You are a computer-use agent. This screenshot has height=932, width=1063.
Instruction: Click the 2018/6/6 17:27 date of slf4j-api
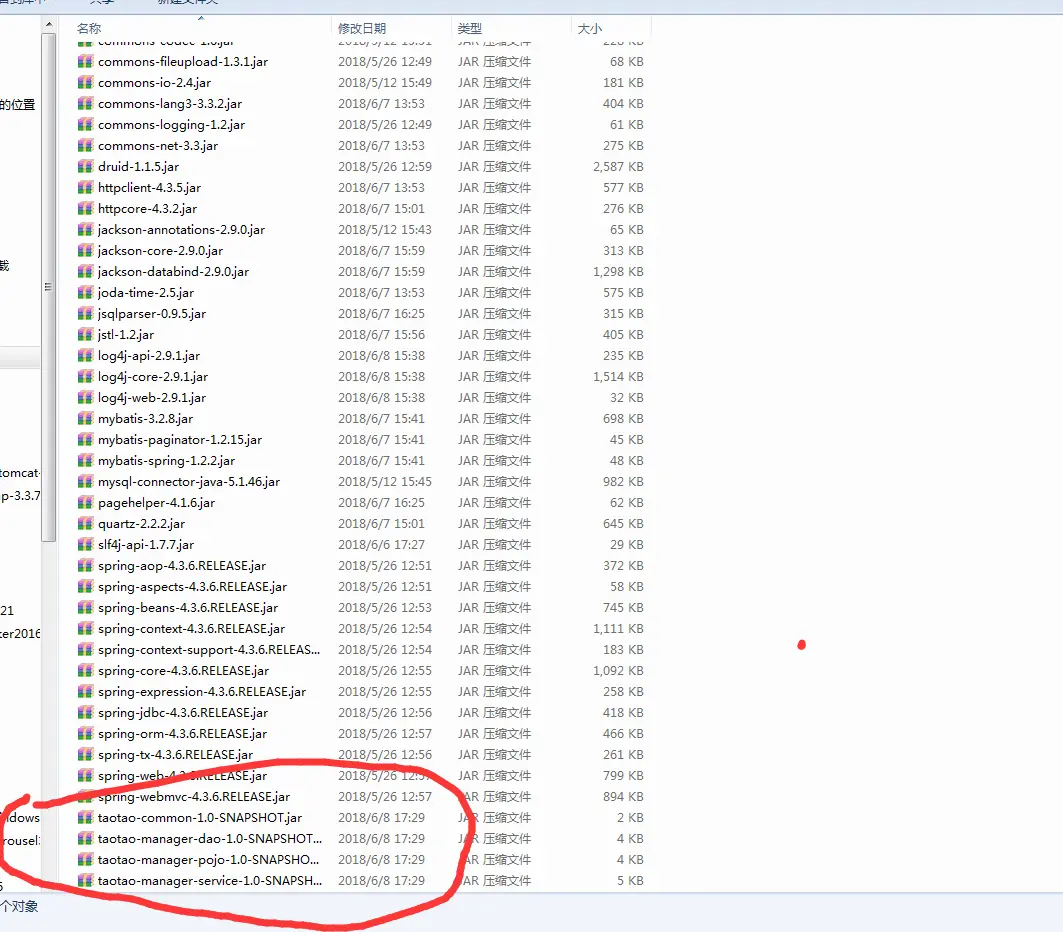pyautogui.click(x=382, y=545)
